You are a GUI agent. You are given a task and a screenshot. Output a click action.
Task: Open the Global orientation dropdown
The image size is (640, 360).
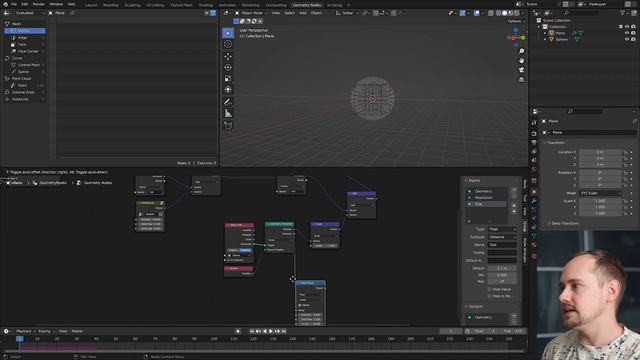click(347, 13)
